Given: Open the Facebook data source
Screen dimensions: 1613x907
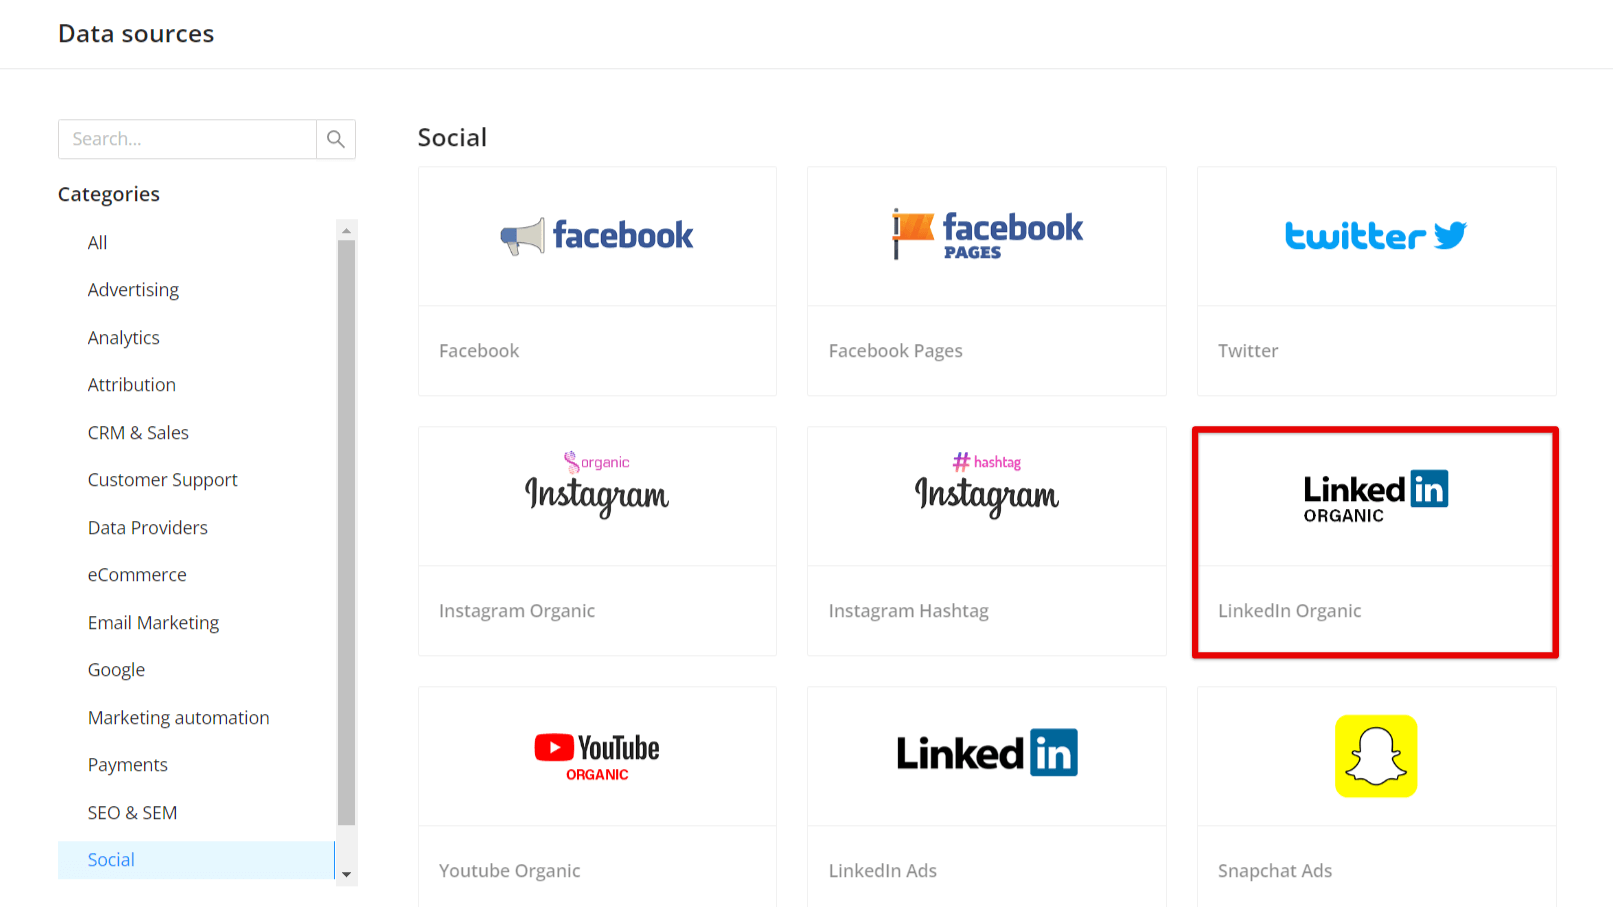Looking at the screenshot, I should tap(597, 280).
